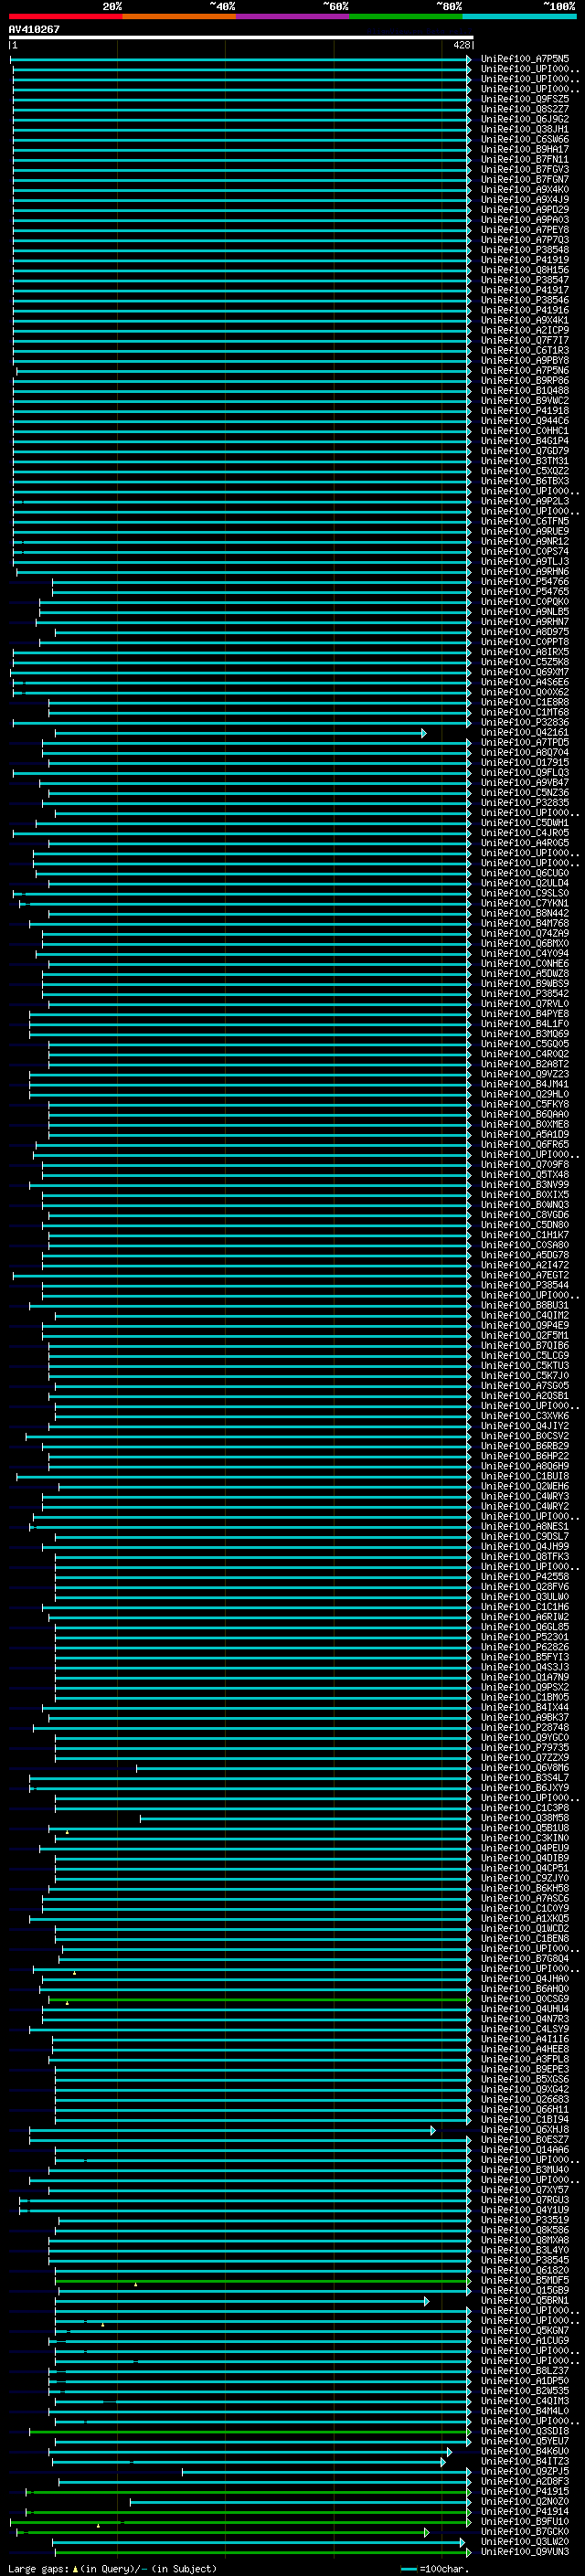The height and width of the screenshot is (2576, 585).
Task: Click the UniRef100_Q42161 hit label
Action: (x=525, y=733)
